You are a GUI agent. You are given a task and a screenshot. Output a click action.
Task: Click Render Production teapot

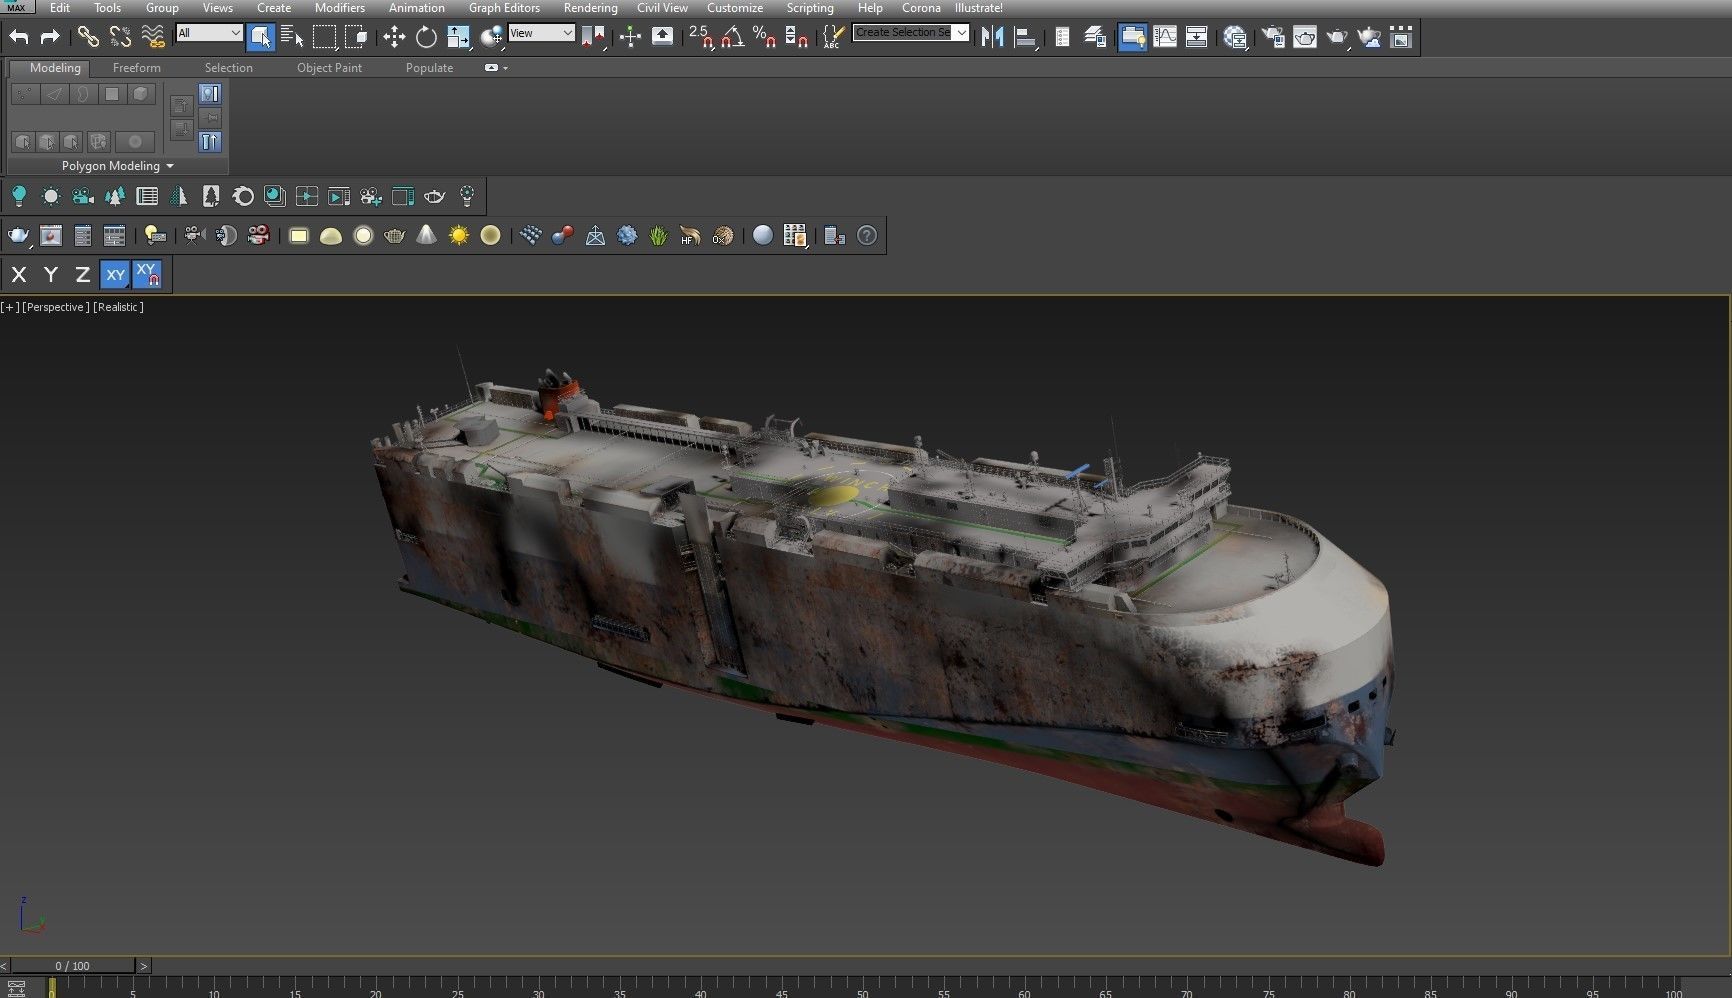tap(1337, 37)
